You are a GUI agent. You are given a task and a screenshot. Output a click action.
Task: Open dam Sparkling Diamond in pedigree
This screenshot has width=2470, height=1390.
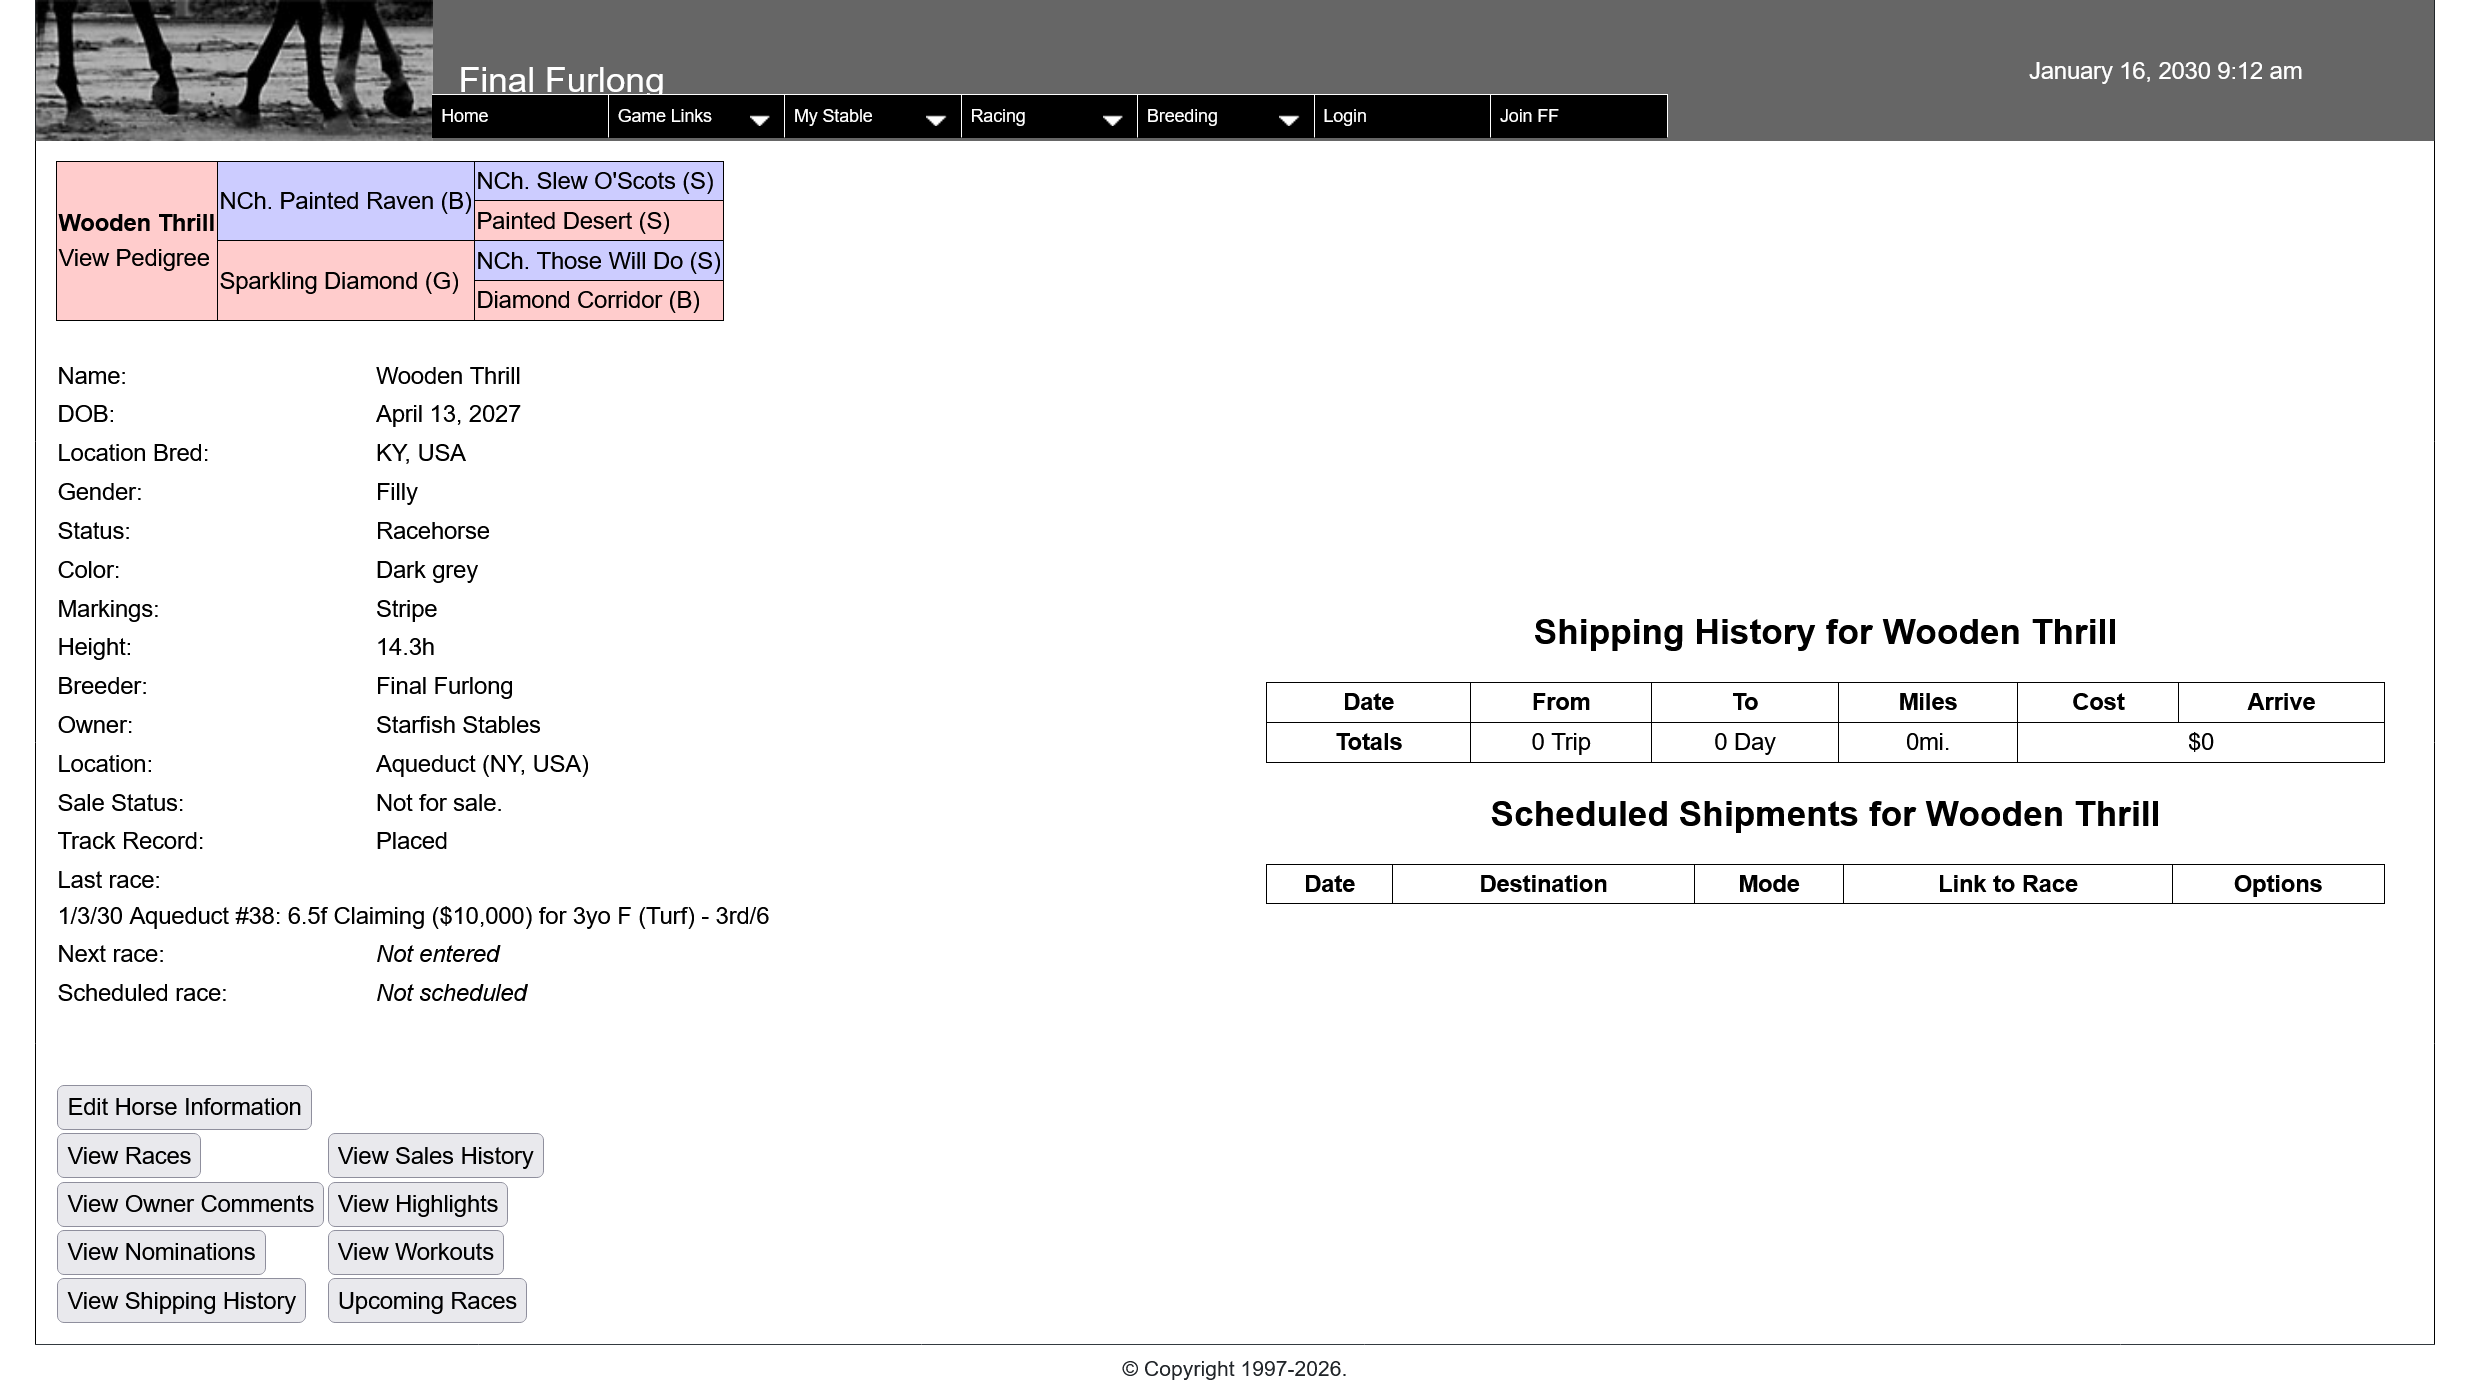tap(339, 281)
